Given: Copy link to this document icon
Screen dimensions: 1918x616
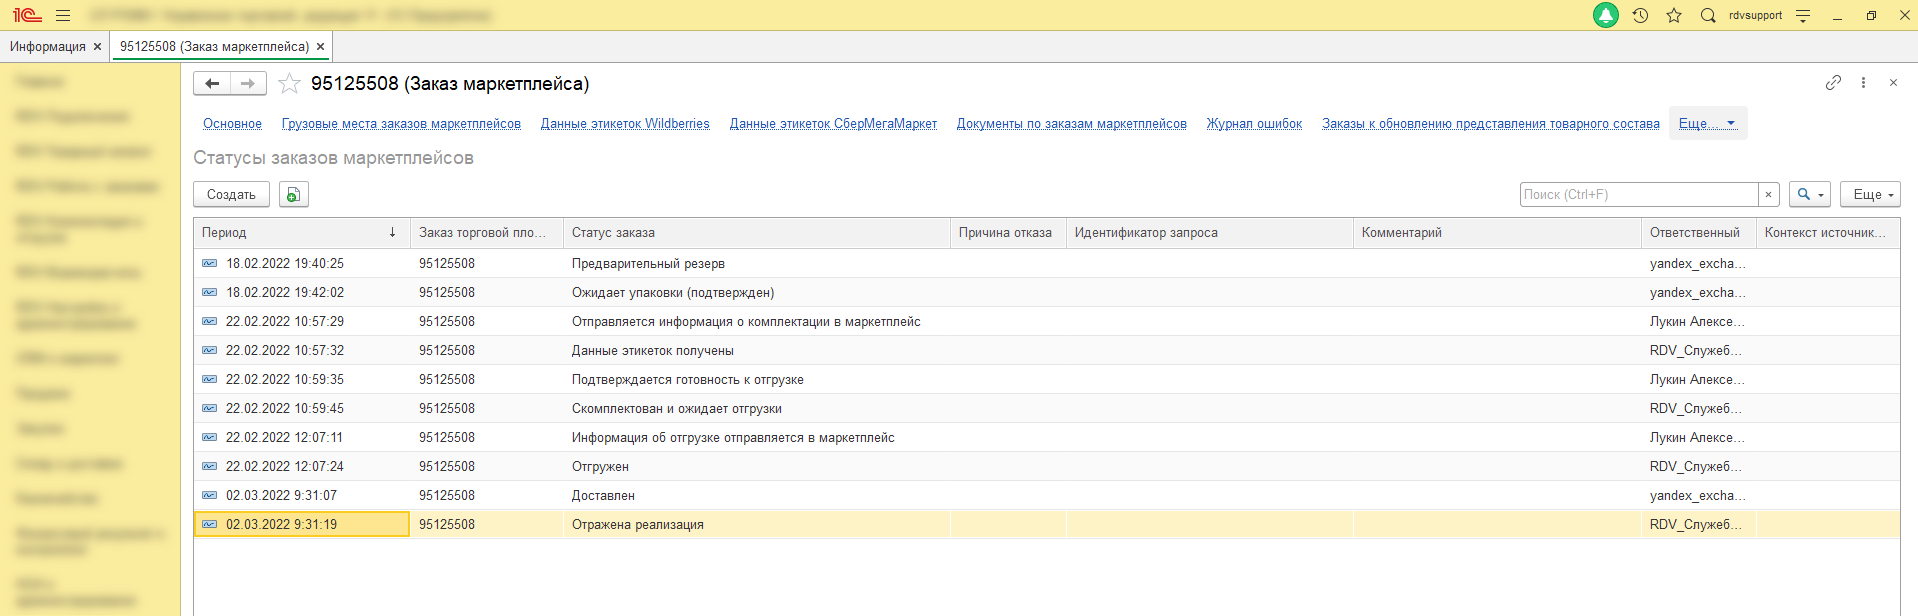Looking at the screenshot, I should coord(1833,83).
